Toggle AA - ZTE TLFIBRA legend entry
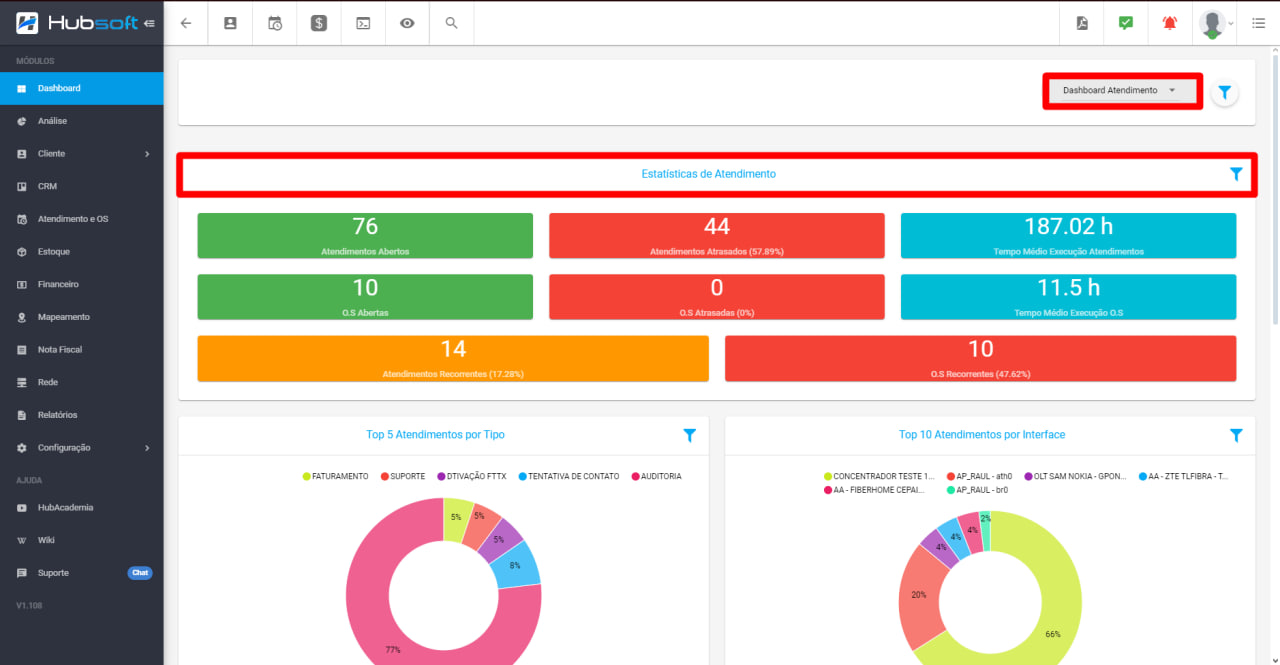The height and width of the screenshot is (665, 1280). tap(1183, 476)
